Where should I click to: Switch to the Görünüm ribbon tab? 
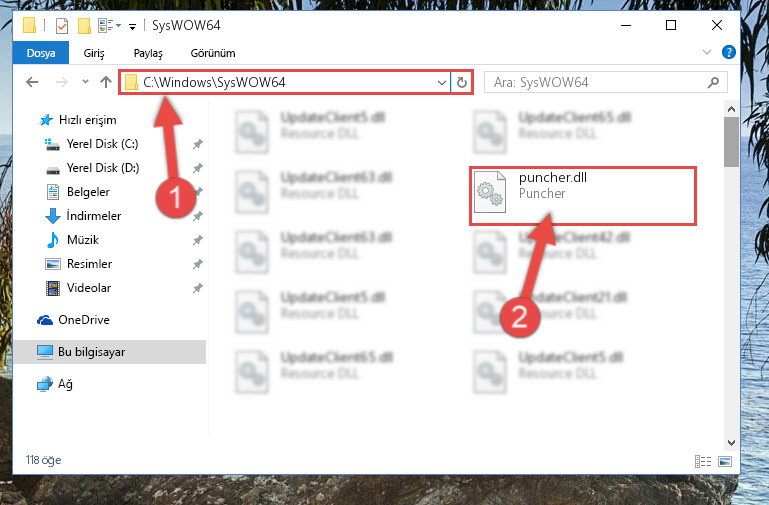tap(213, 53)
